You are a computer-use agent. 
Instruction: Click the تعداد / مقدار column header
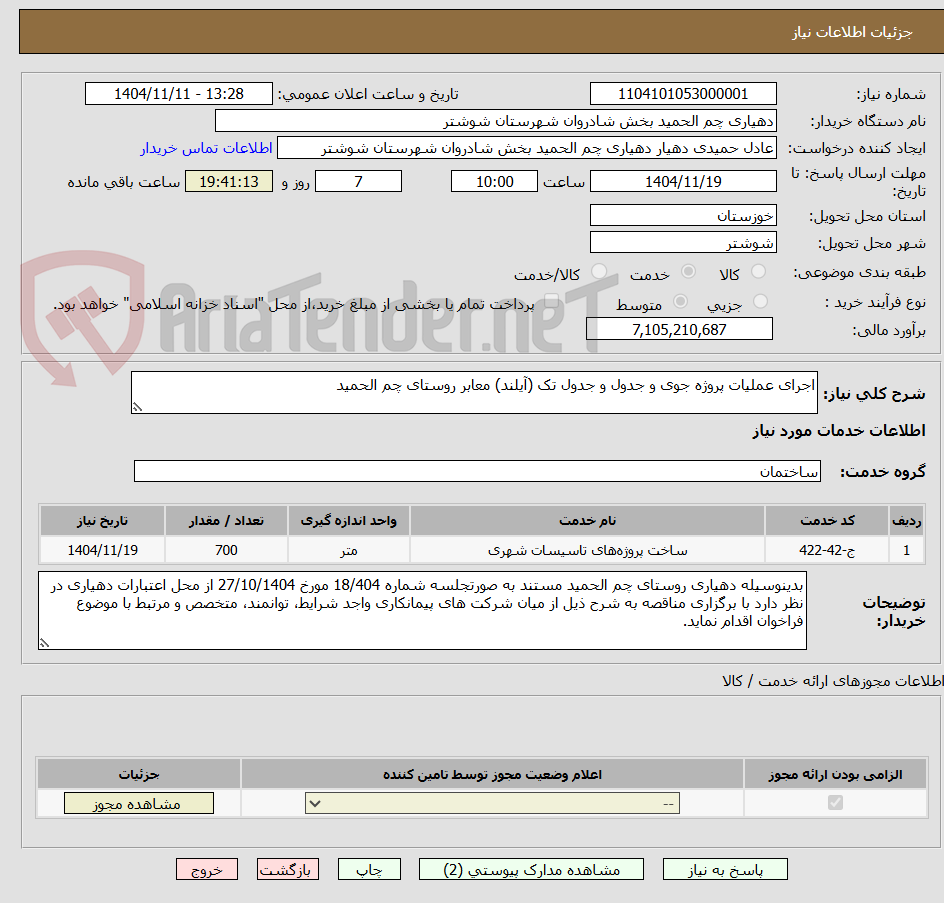tap(226, 521)
